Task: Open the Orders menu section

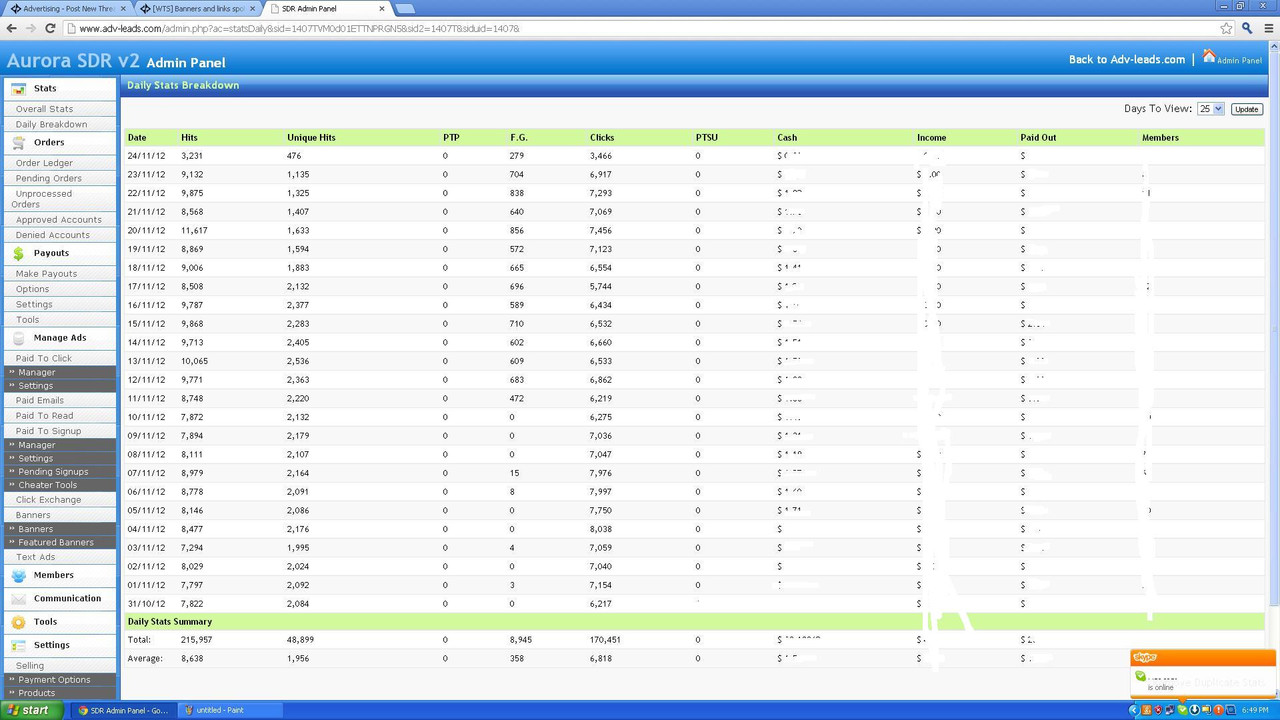Action: pyautogui.click(x=48, y=143)
